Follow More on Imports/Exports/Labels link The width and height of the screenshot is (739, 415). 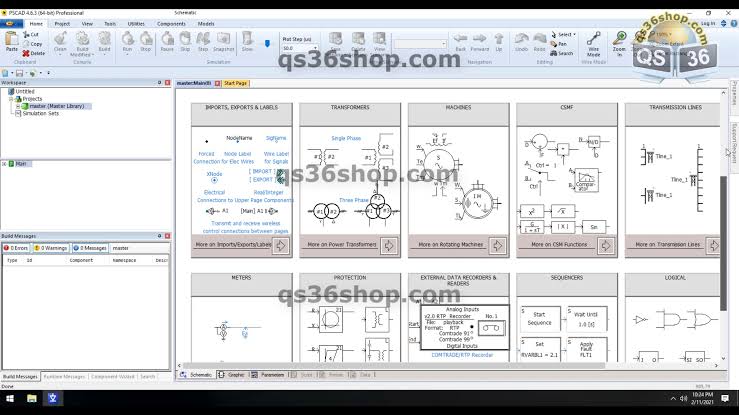click(233, 245)
